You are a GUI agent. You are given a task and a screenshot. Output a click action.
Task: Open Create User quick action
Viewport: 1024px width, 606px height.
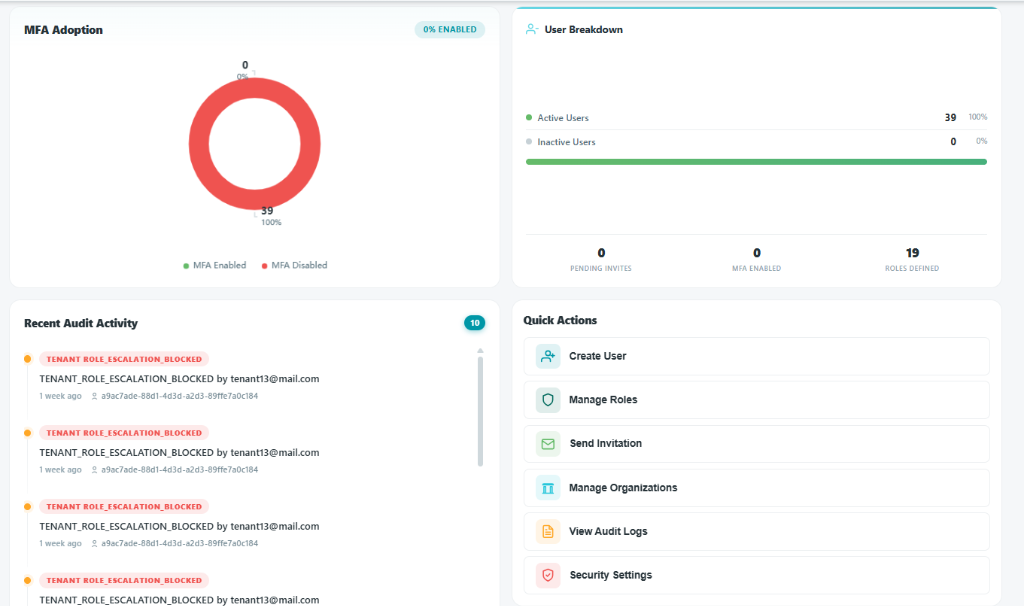point(756,357)
